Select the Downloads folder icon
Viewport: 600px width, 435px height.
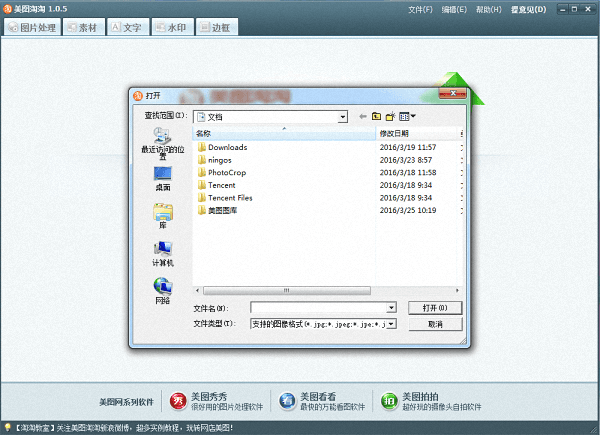click(x=202, y=147)
